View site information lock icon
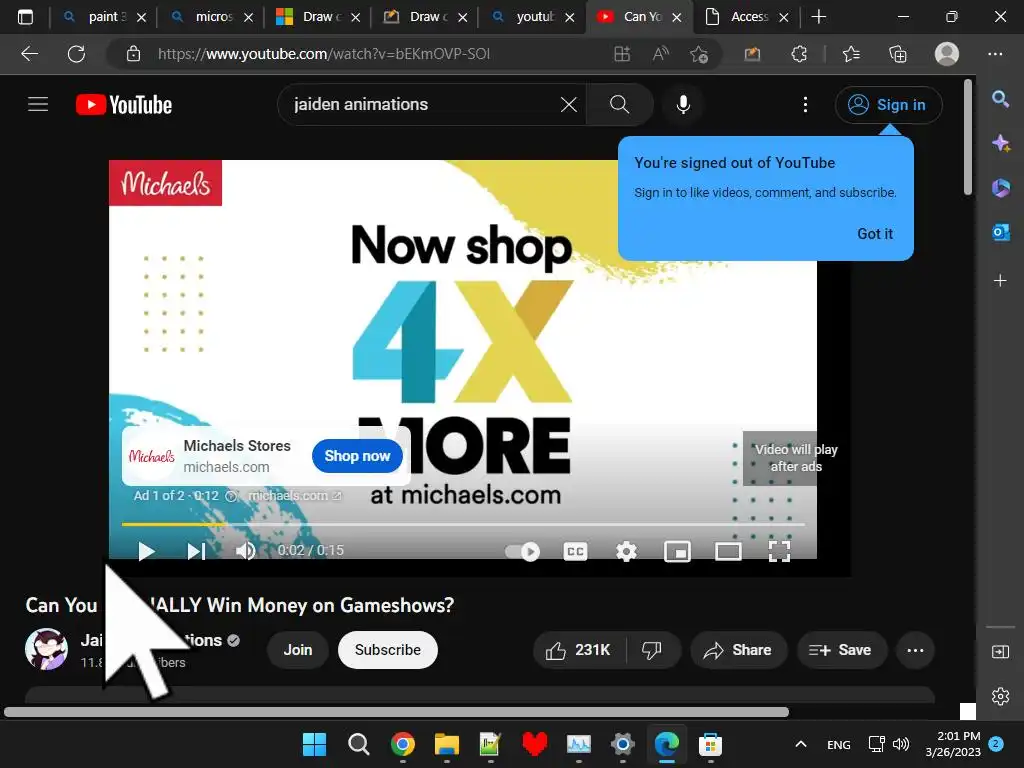 click(133, 54)
